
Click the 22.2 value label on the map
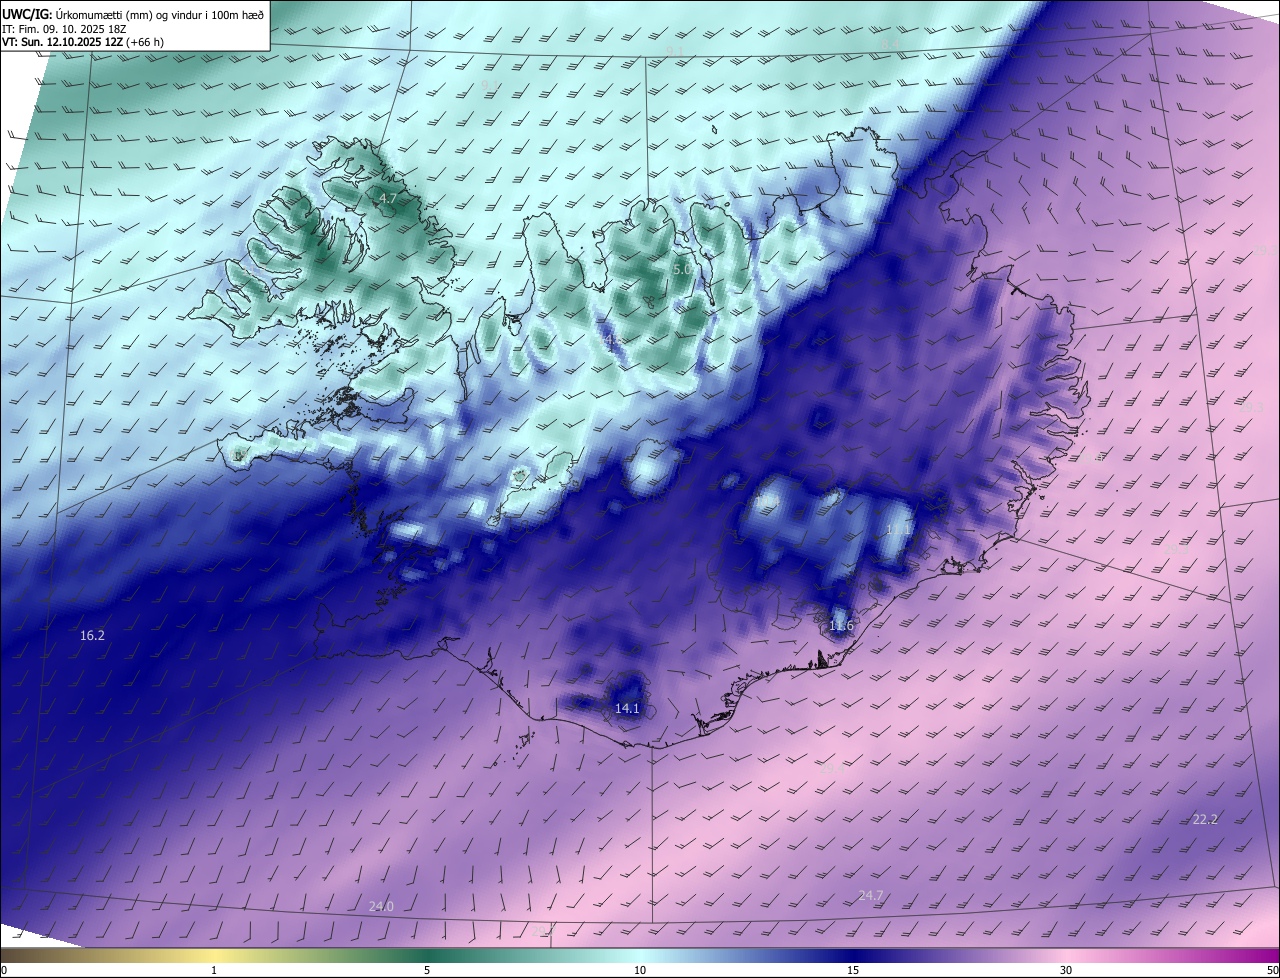point(1205,819)
